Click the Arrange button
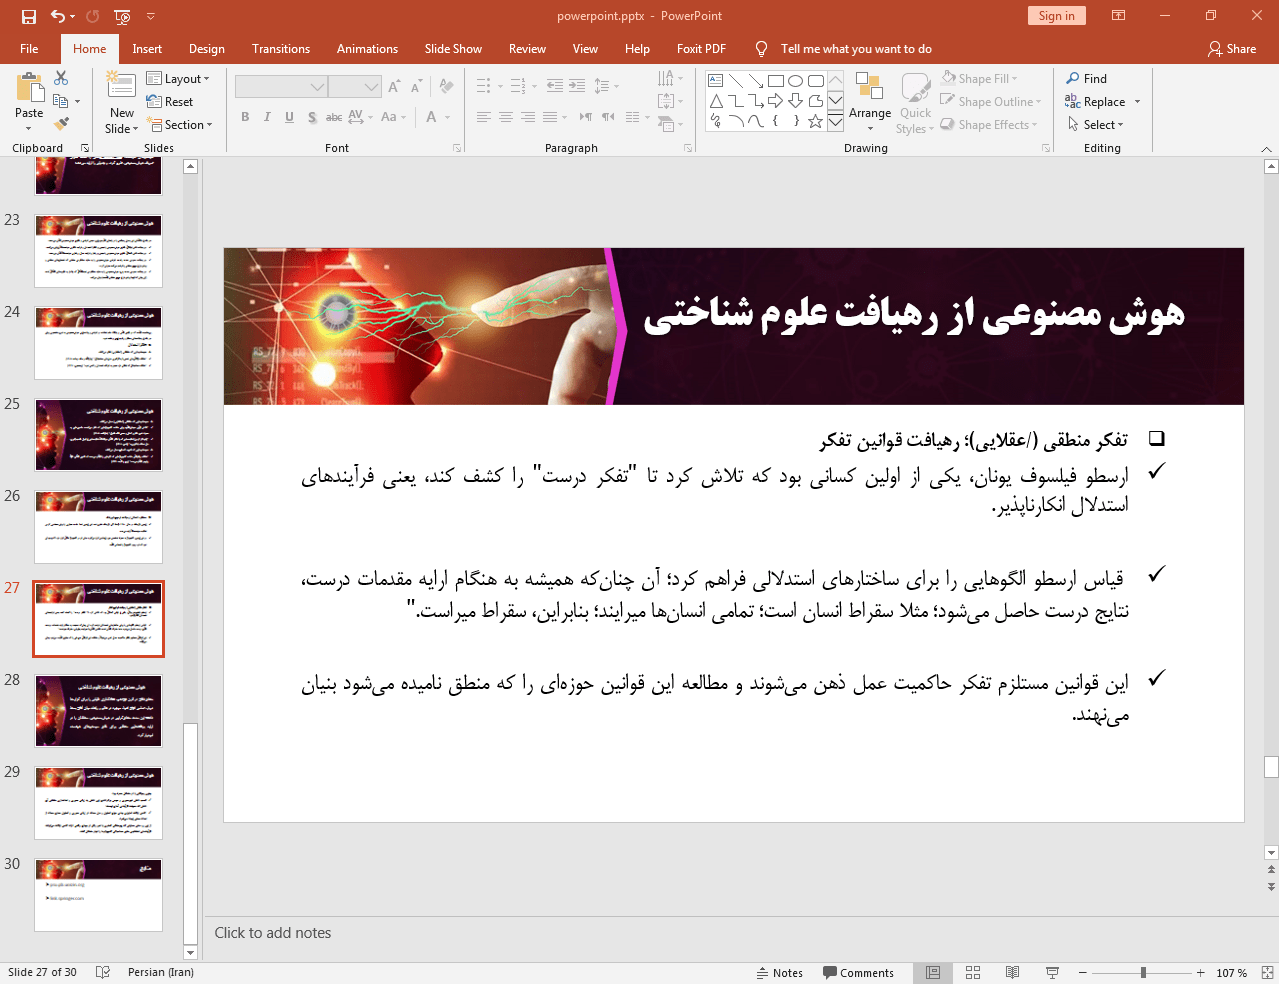1279x984 pixels. coord(870,99)
